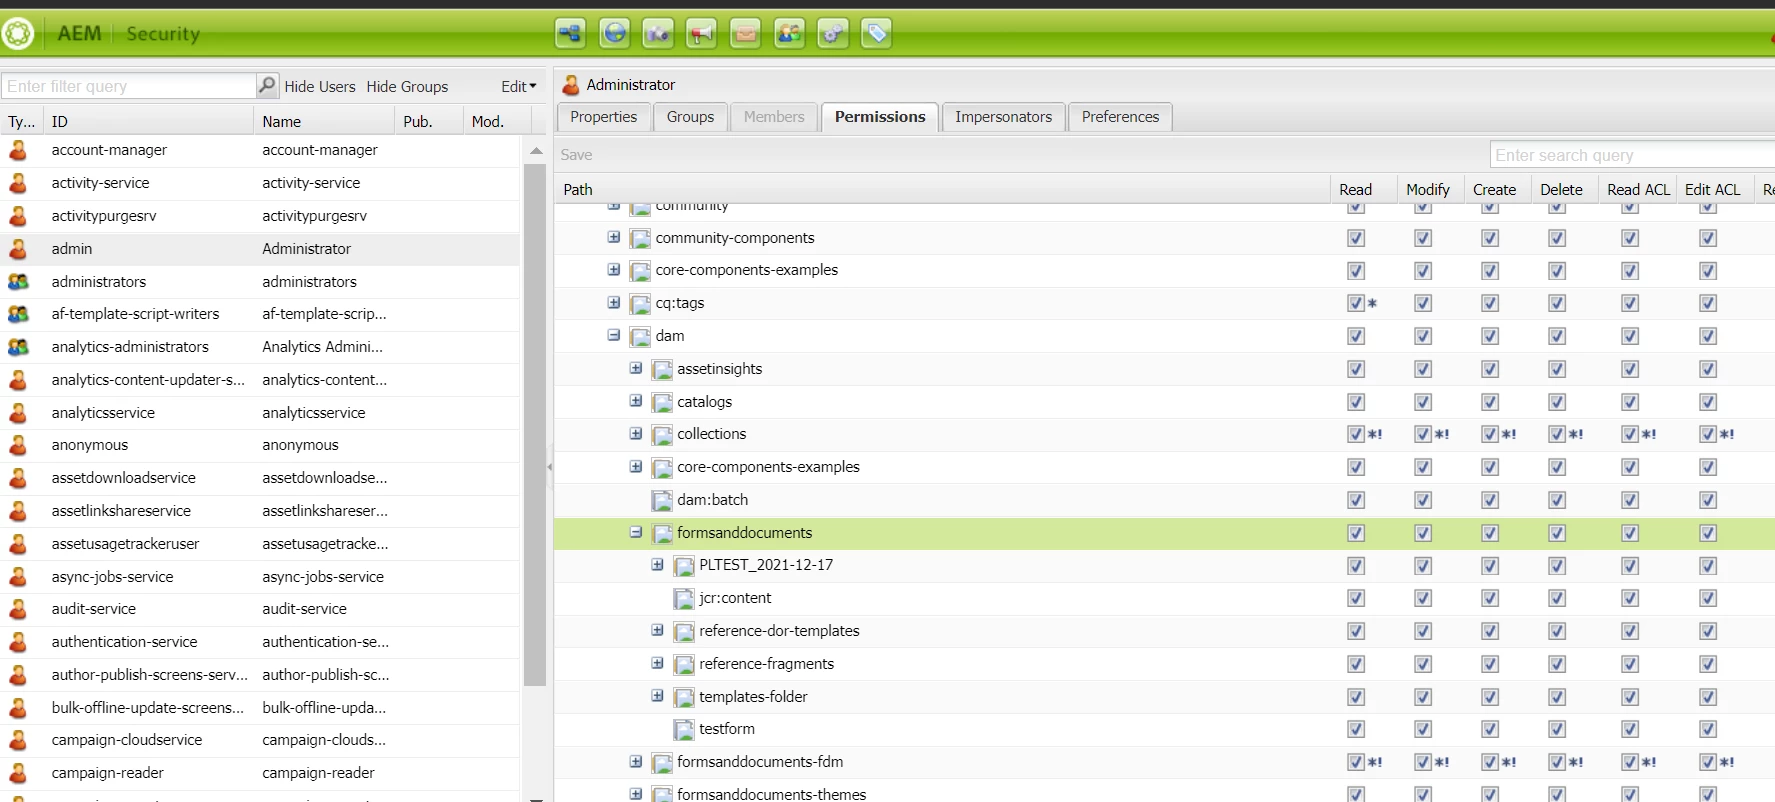Click the folder icon of dam:batch node
The height and width of the screenshot is (802, 1775).
click(662, 500)
